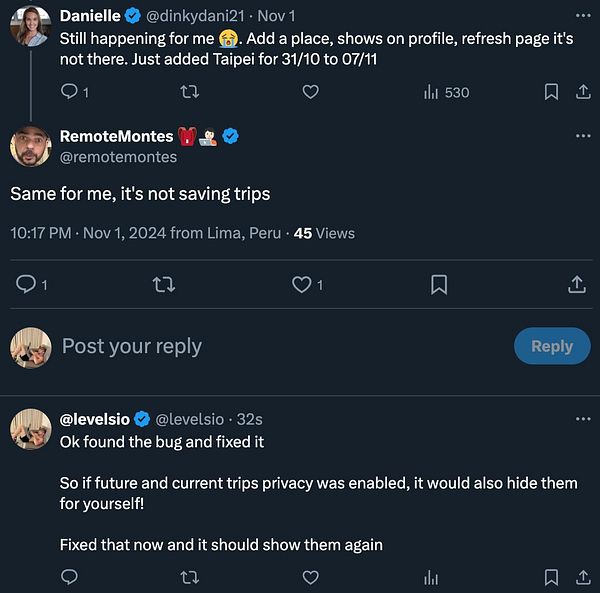Open the @remotemontes profile handle
Screen dimensions: 600x593
(x=118, y=156)
